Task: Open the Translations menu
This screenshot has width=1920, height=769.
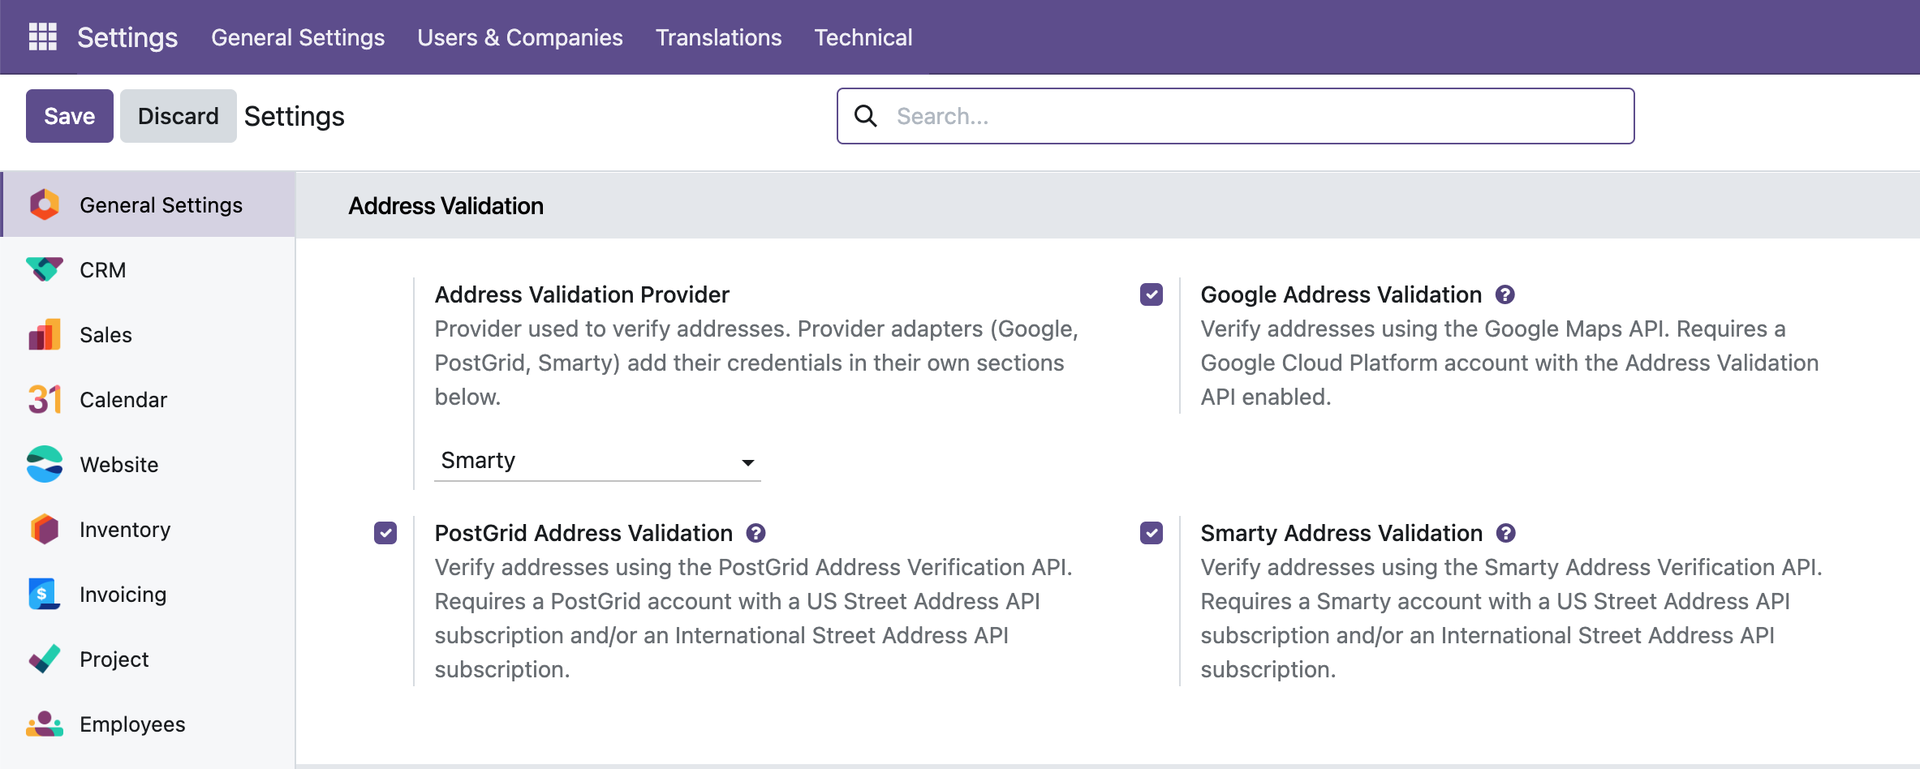Action: click(x=719, y=37)
